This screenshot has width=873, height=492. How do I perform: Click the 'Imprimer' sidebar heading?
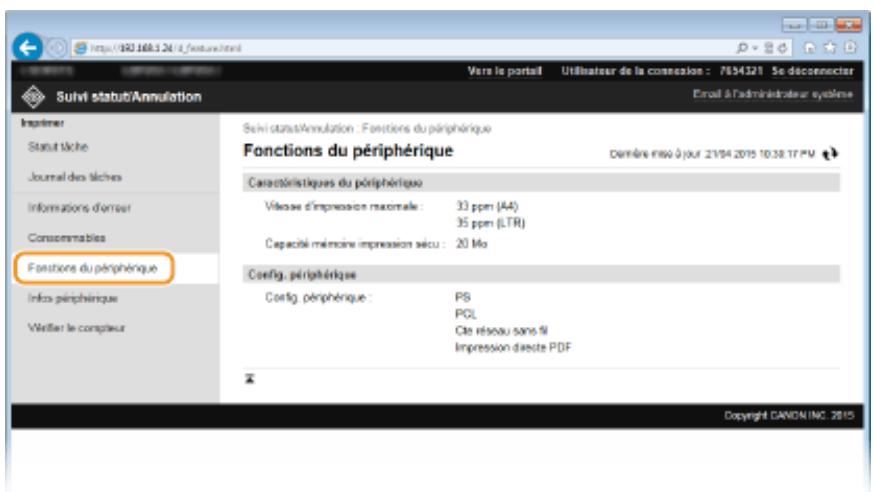(x=42, y=123)
